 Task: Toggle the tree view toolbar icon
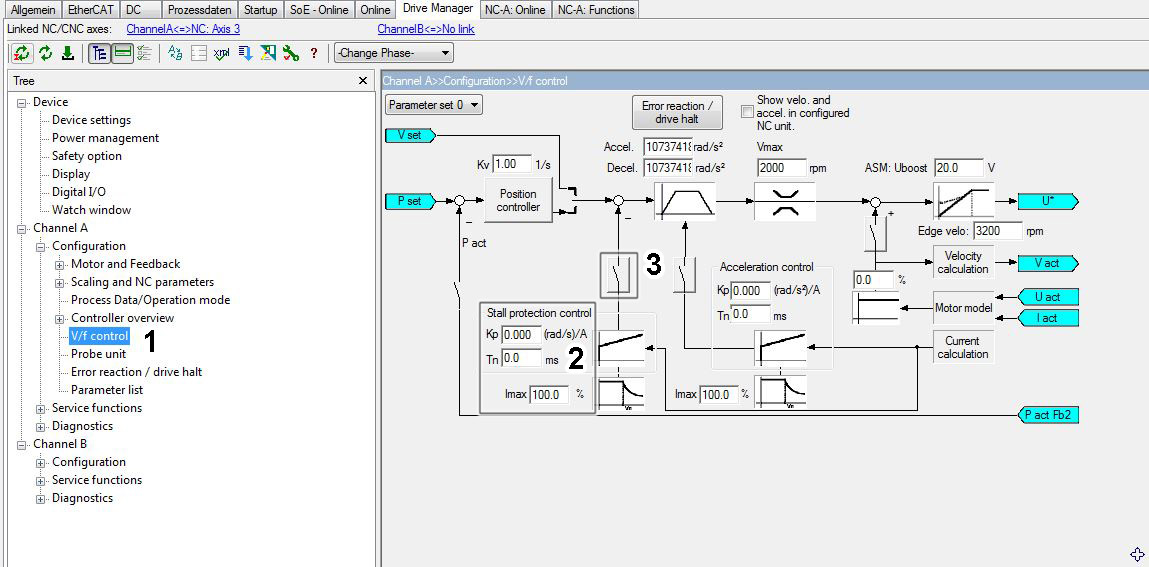point(100,53)
